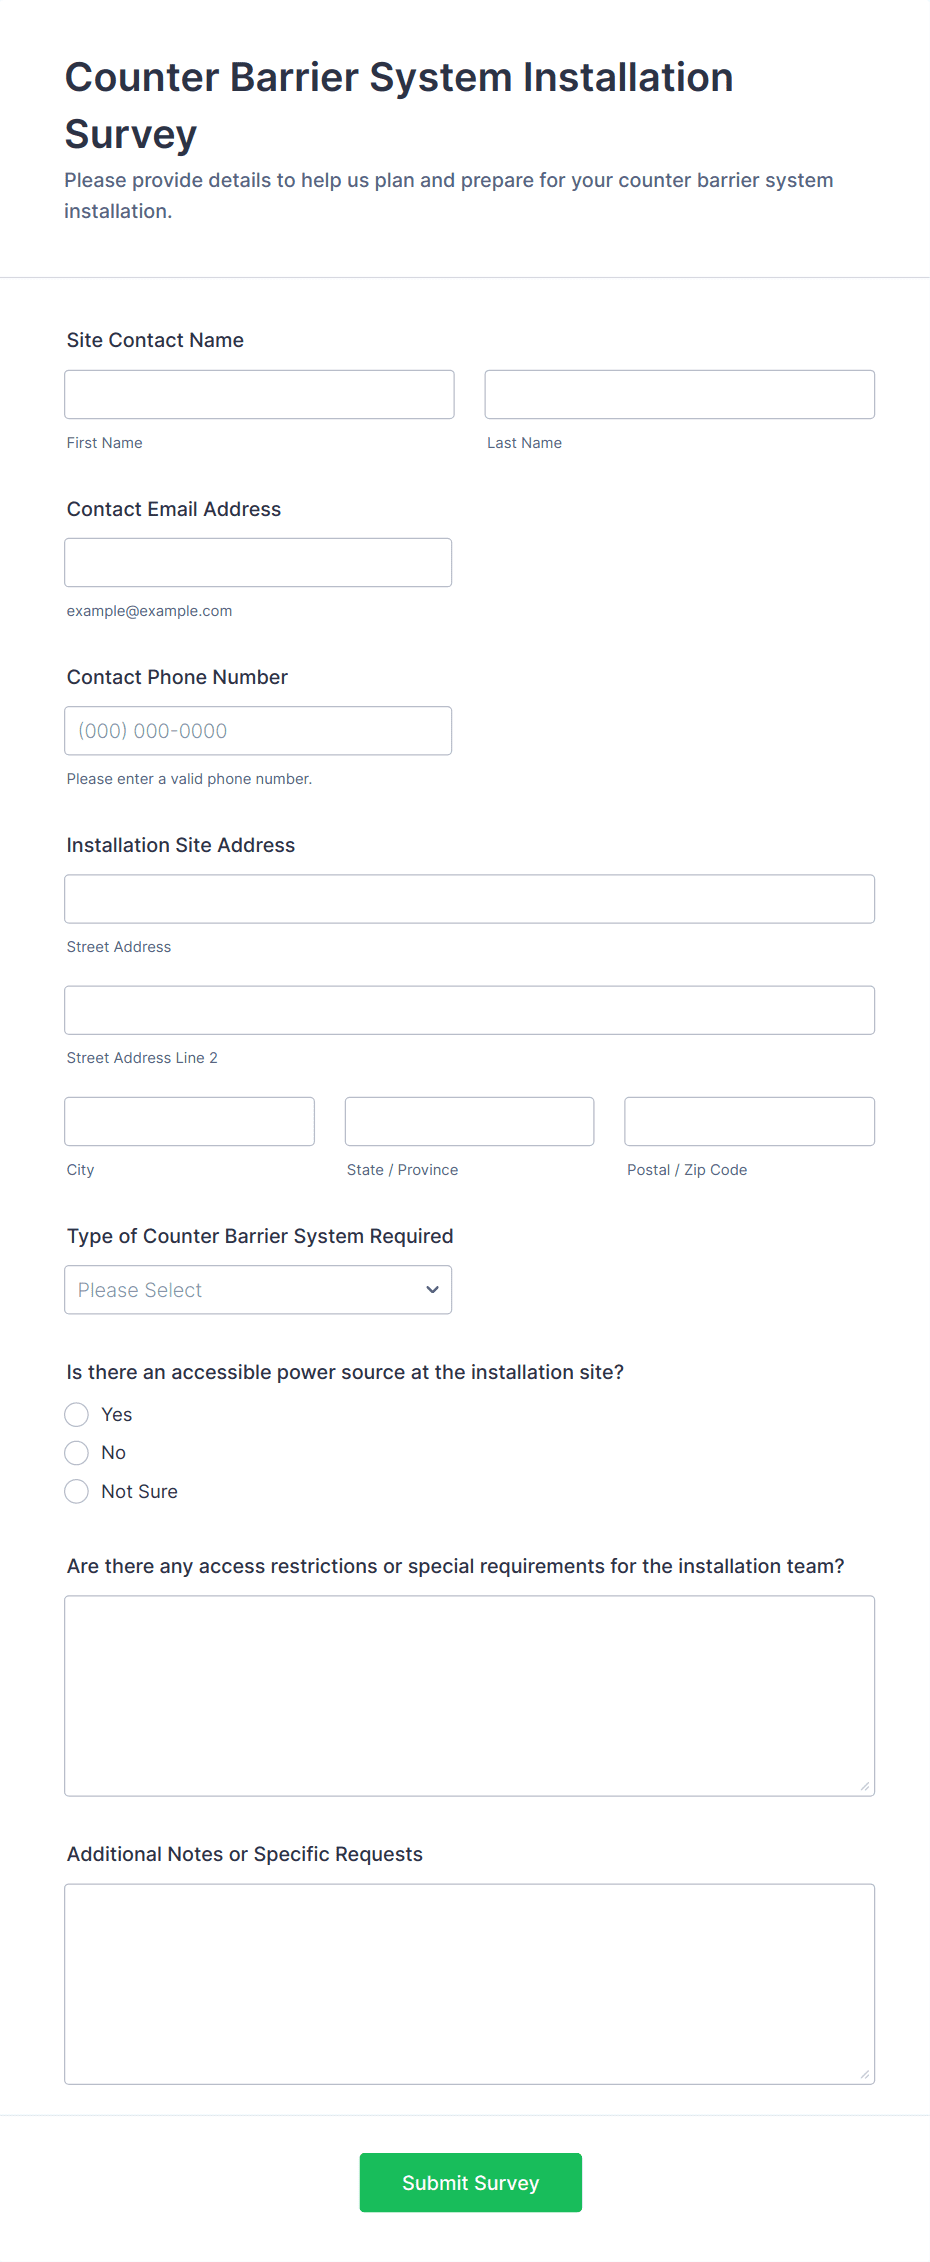Click the Submit Survey button
The height and width of the screenshot is (2262, 930).
coord(470,2182)
